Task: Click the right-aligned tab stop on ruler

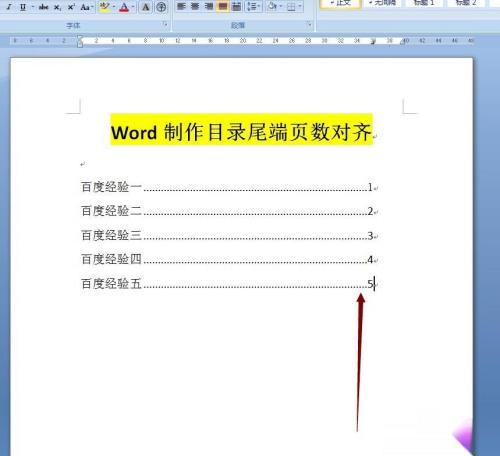Action: [x=373, y=42]
